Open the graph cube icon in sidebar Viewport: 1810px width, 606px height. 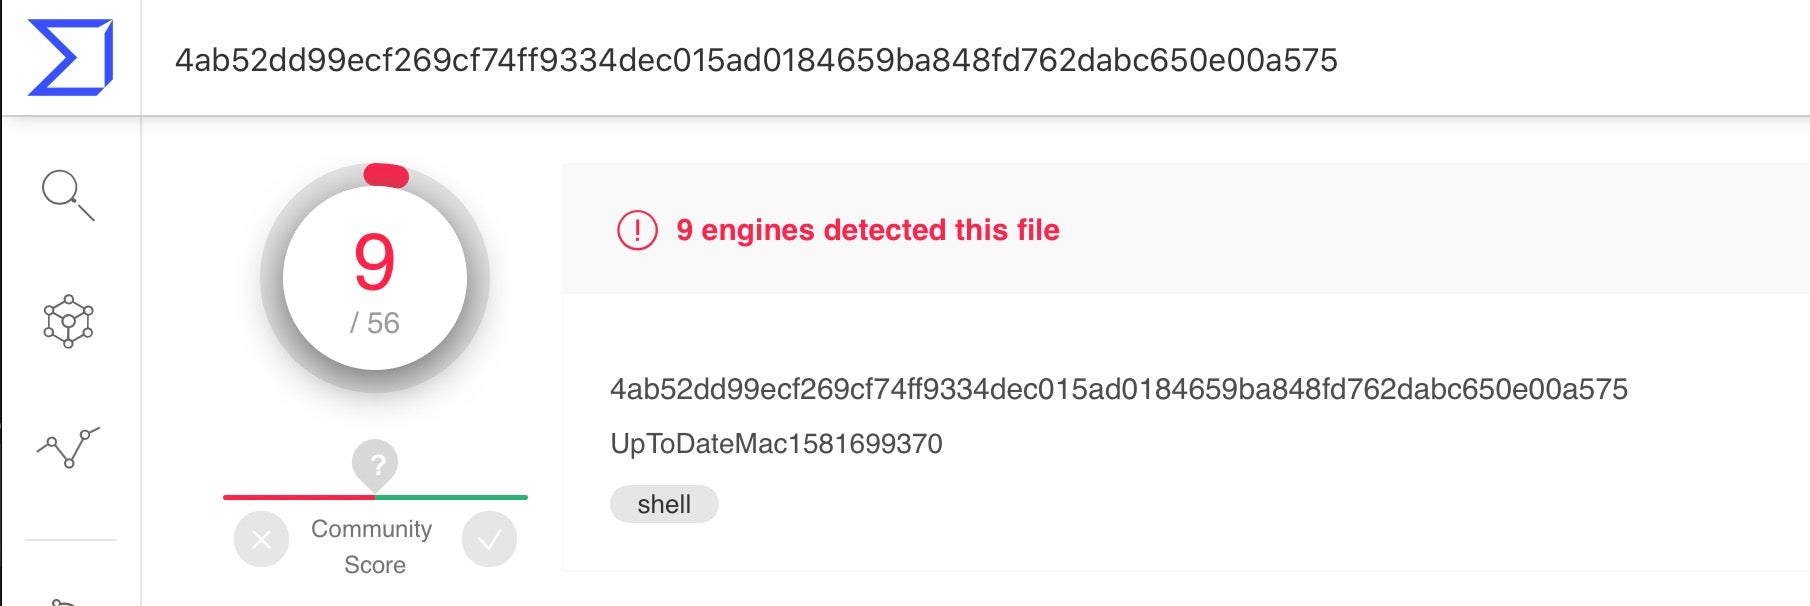click(68, 321)
